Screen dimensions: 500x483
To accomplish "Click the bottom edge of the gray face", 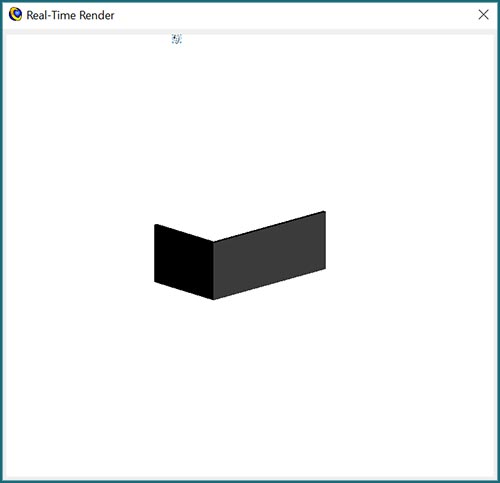I will 269,284.
